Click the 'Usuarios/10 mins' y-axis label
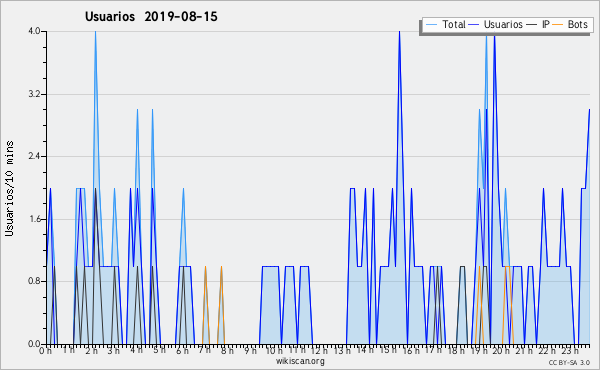Screen dimensions: 600x370 click(9, 188)
